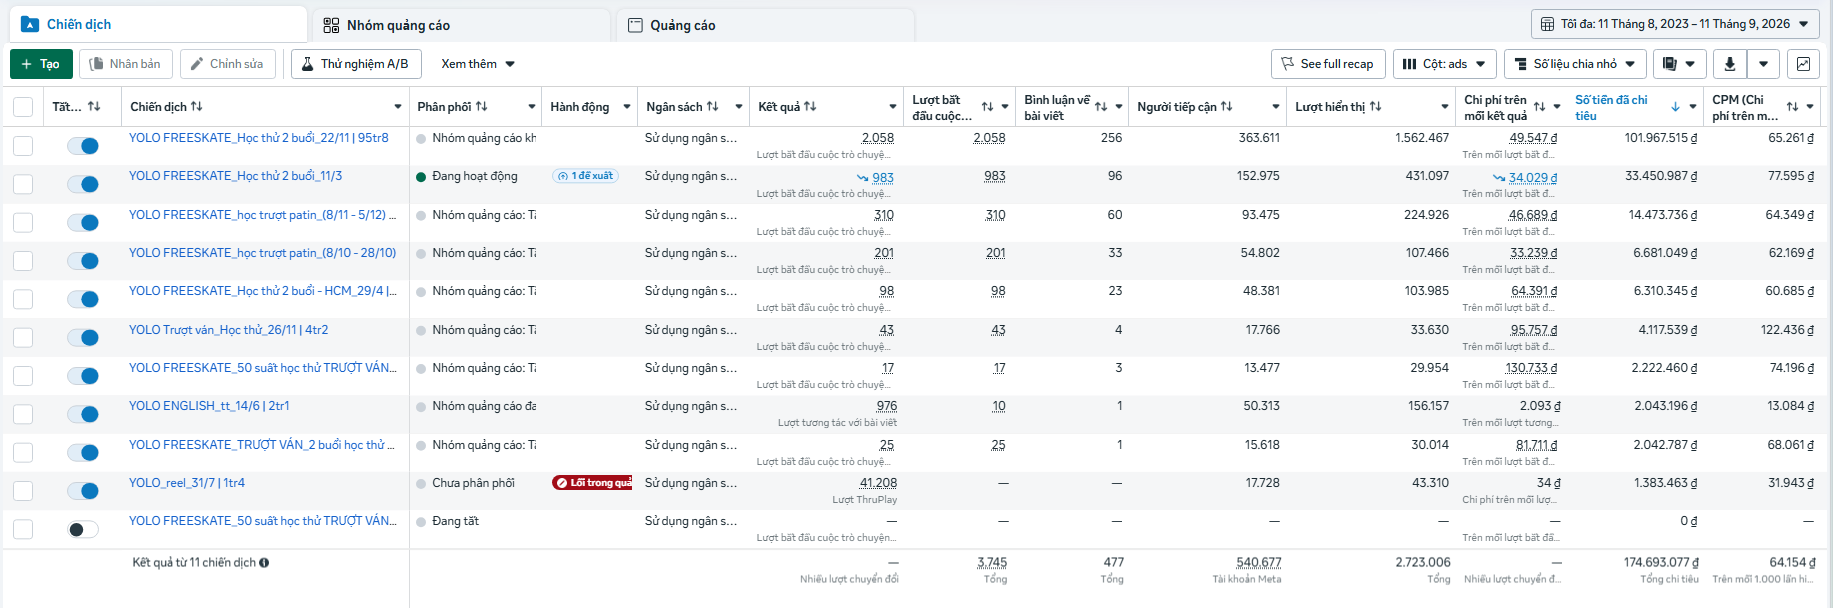
Task: Toggle switch for học trượt patin_(8/11 - 5/12)
Action: [83, 223]
